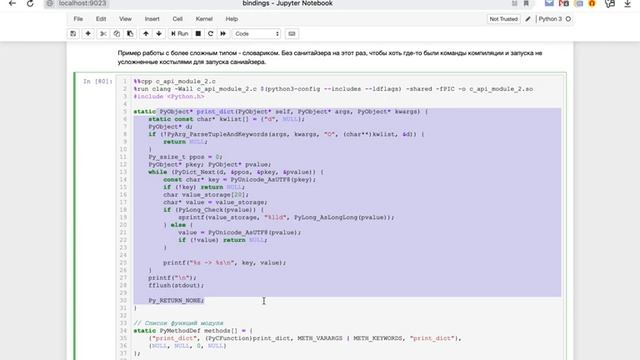Viewport: 640px width, 360px height.
Task: Click the bookmark icon in the address bar
Action: (526, 4)
